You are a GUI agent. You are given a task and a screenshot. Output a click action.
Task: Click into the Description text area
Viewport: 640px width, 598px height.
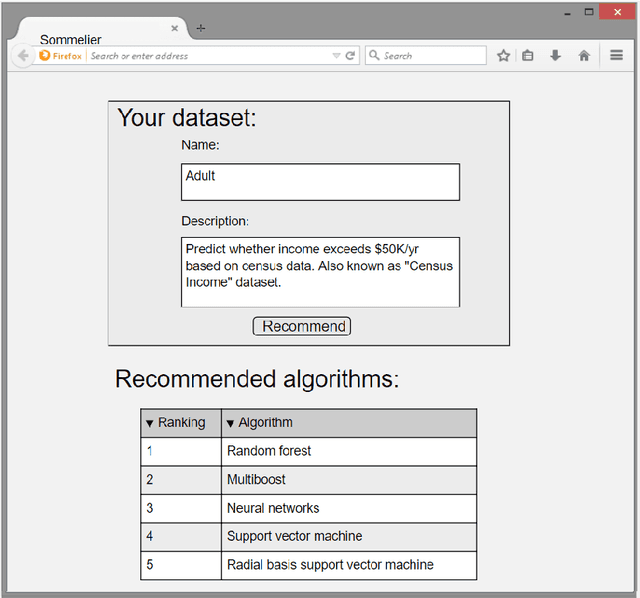coord(320,272)
